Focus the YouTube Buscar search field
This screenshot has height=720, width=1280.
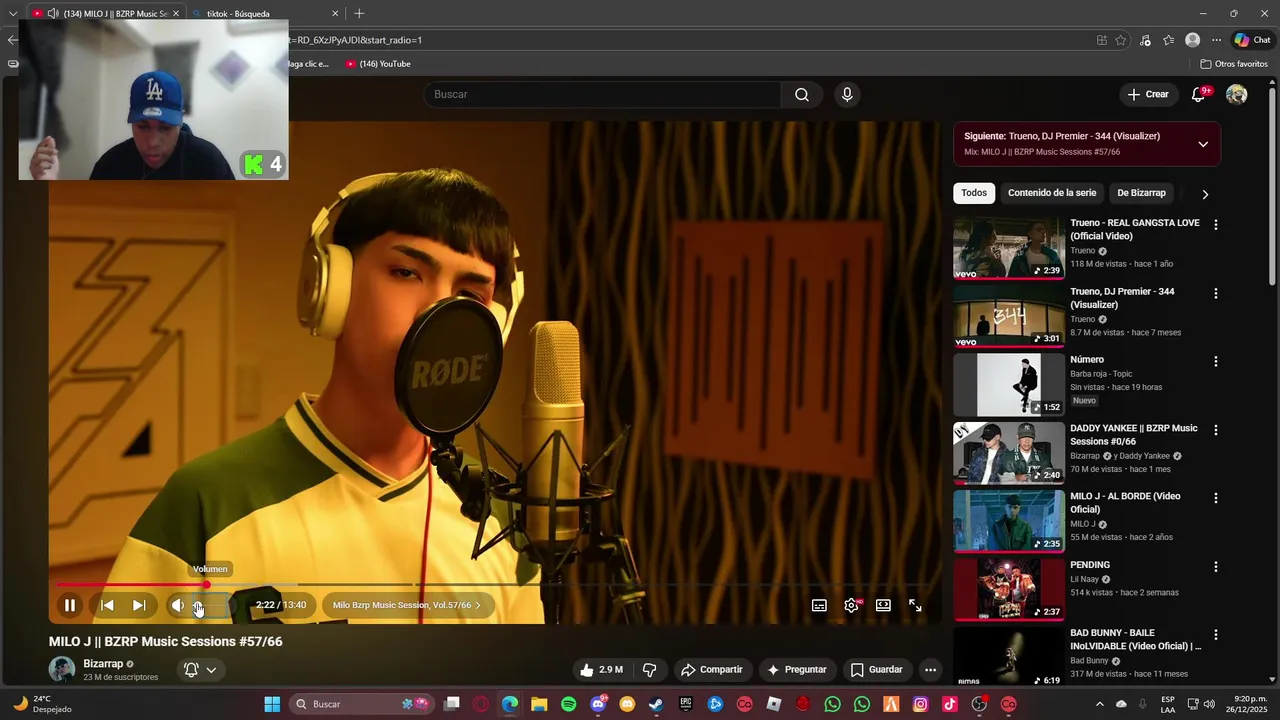coord(602,94)
